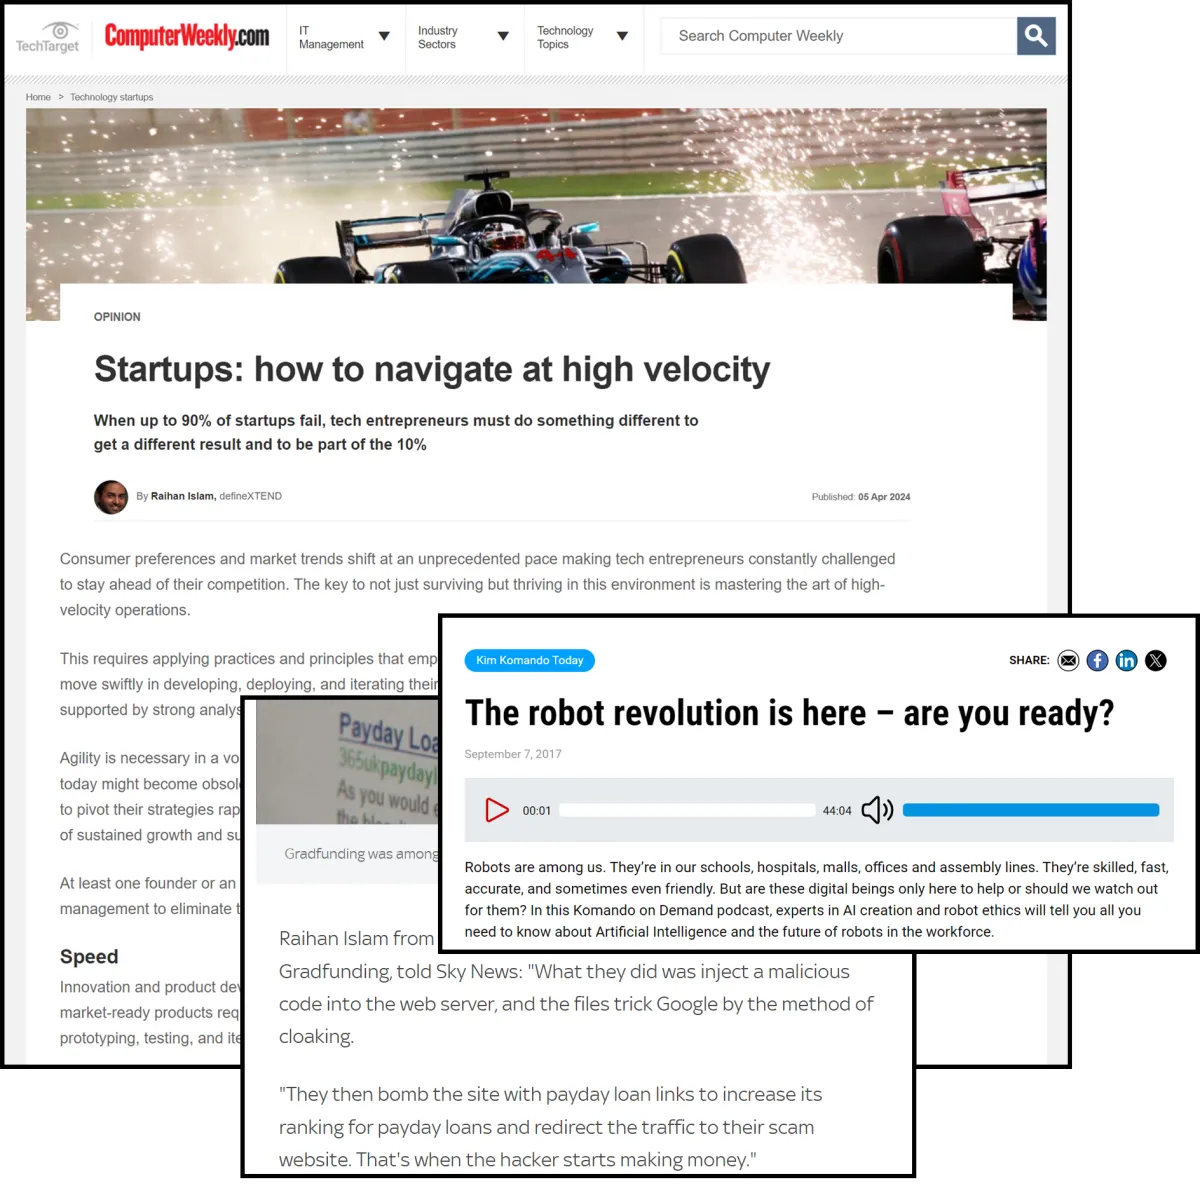Click the Formula 1 car header image
Viewport: 1200px width, 1200px height.
click(536, 196)
